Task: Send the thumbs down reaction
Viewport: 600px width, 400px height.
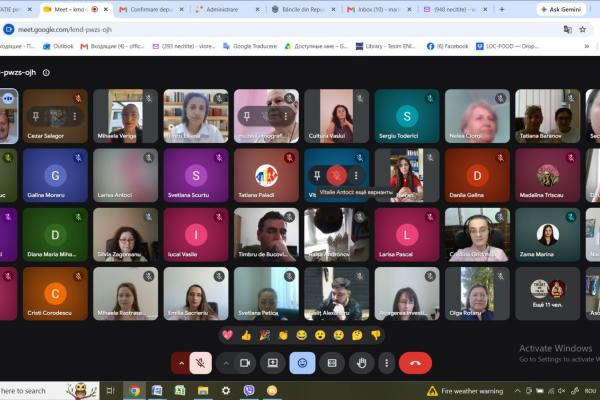Action: pyautogui.click(x=376, y=335)
